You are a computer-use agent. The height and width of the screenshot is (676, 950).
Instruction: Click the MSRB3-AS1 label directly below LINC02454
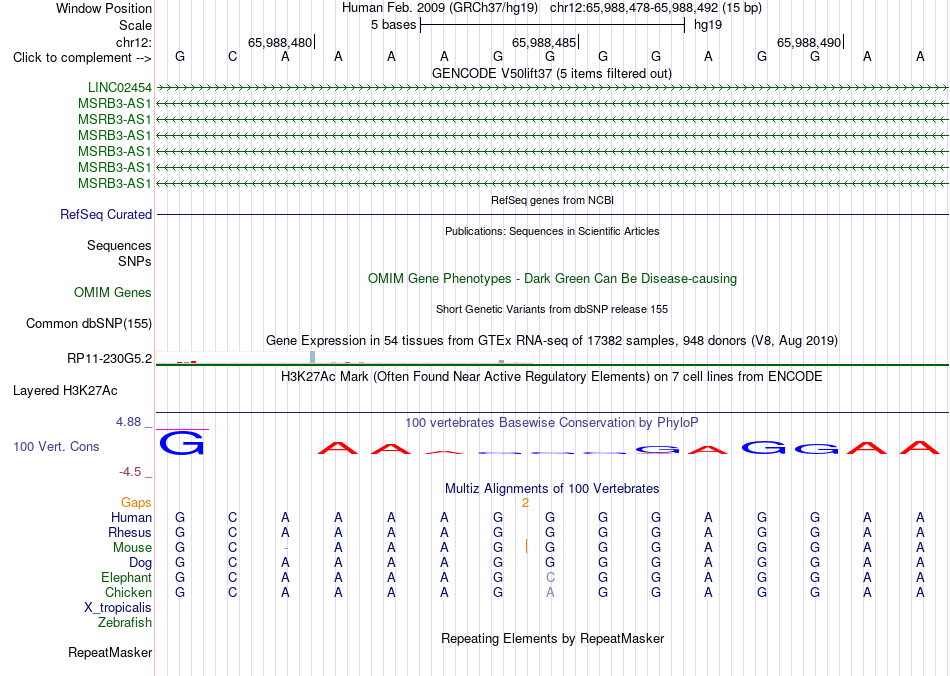pyautogui.click(x=115, y=104)
